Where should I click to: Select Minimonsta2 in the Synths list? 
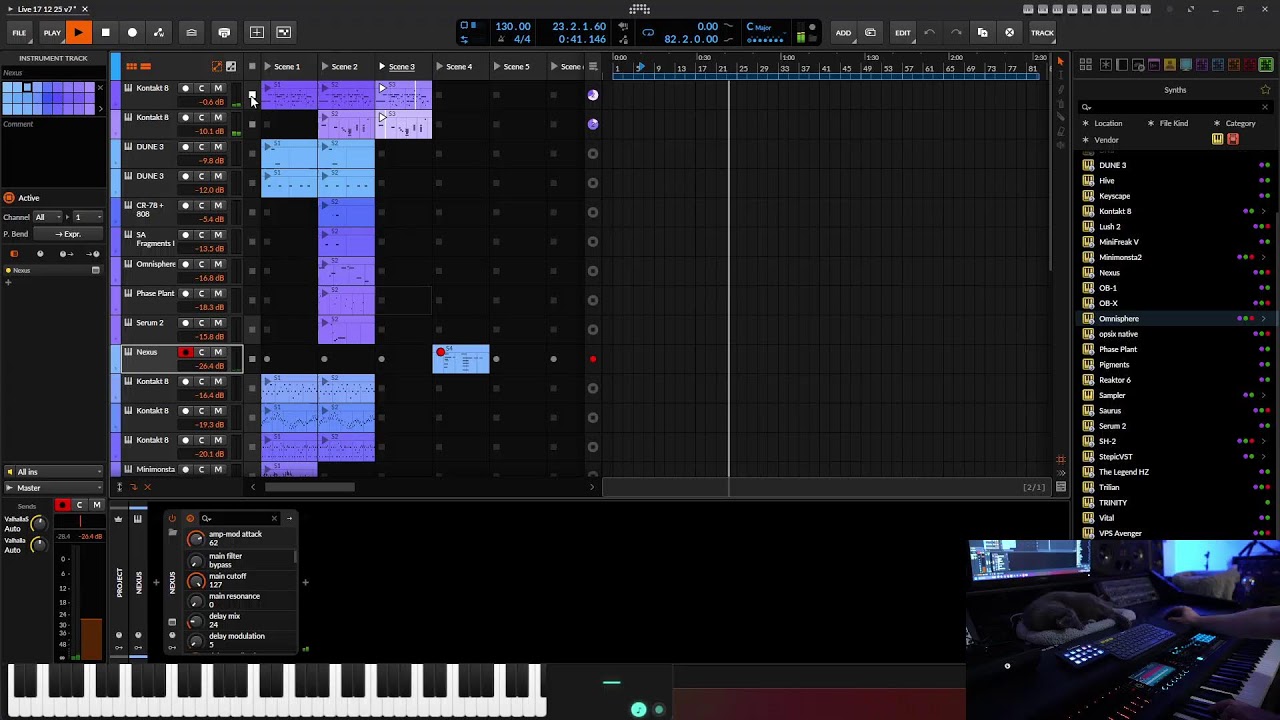(x=1120, y=257)
